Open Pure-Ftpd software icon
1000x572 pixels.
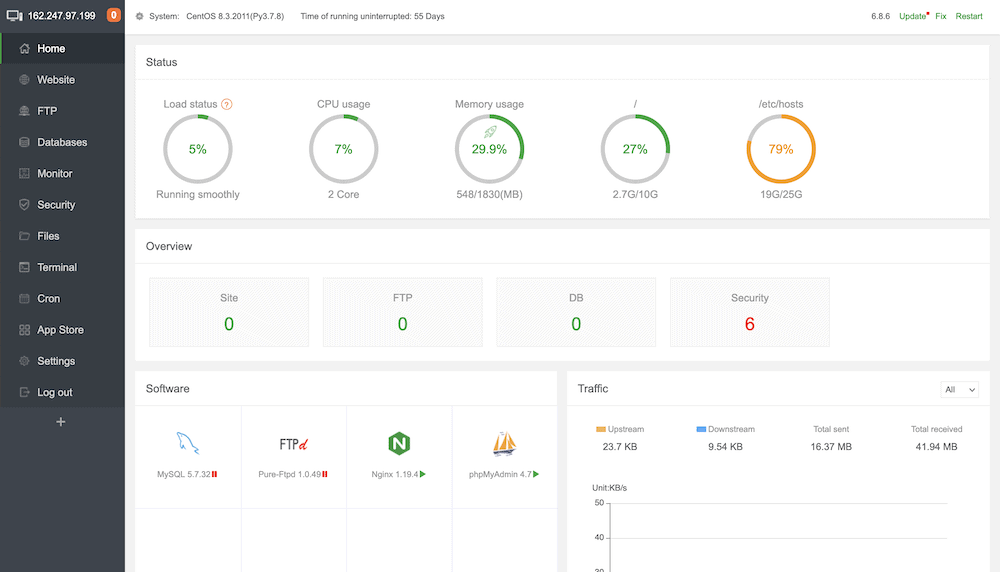coord(293,443)
